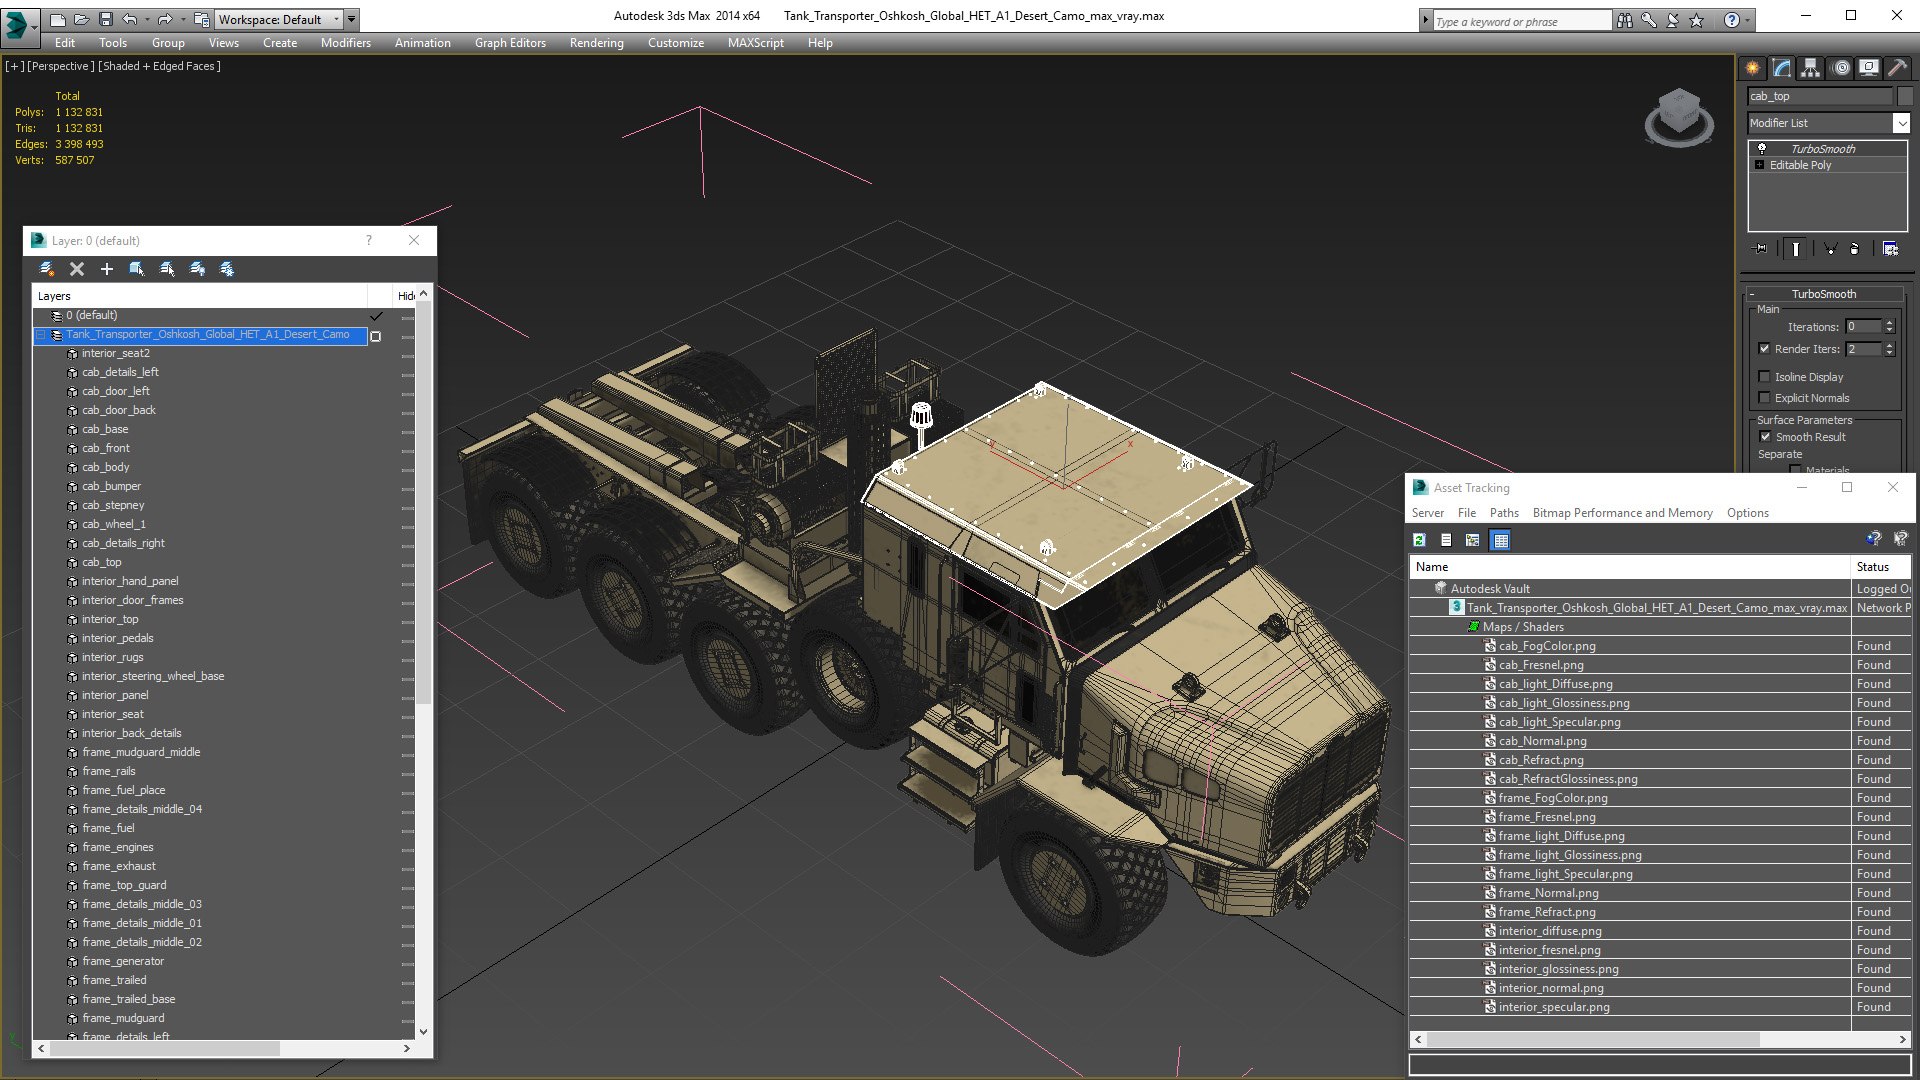Click Delete Layer X icon in Layer dialog

point(77,269)
